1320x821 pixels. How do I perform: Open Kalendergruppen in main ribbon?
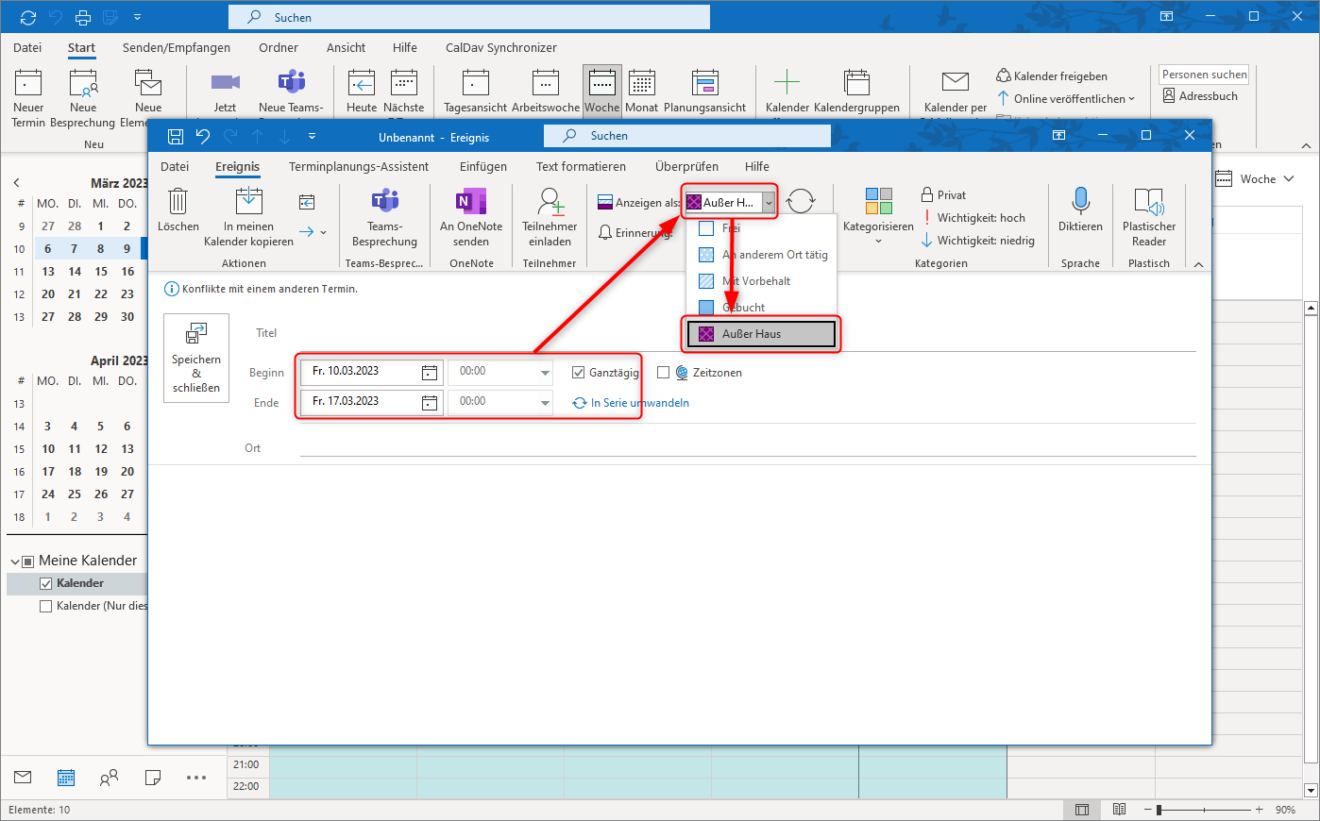856,92
